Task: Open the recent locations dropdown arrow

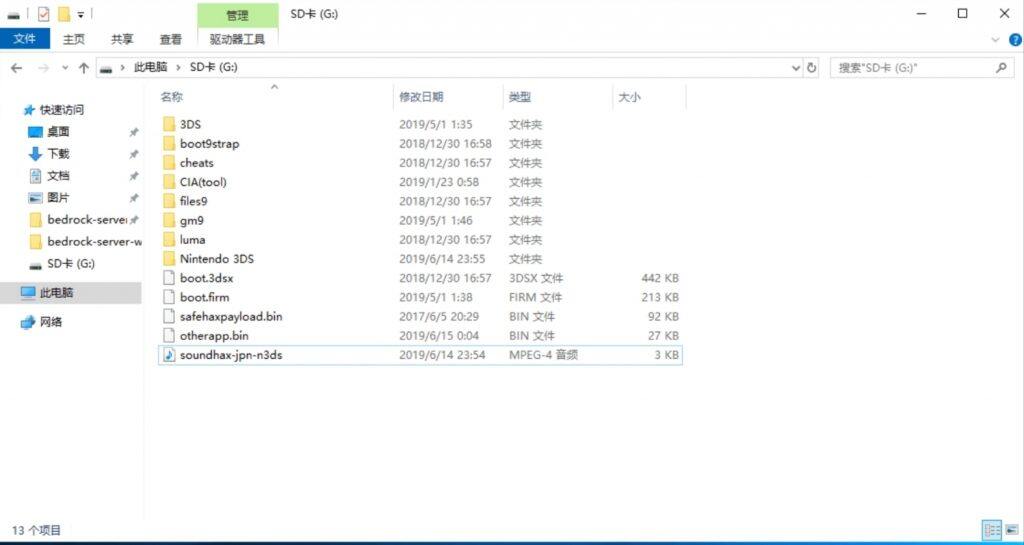Action: pos(65,67)
